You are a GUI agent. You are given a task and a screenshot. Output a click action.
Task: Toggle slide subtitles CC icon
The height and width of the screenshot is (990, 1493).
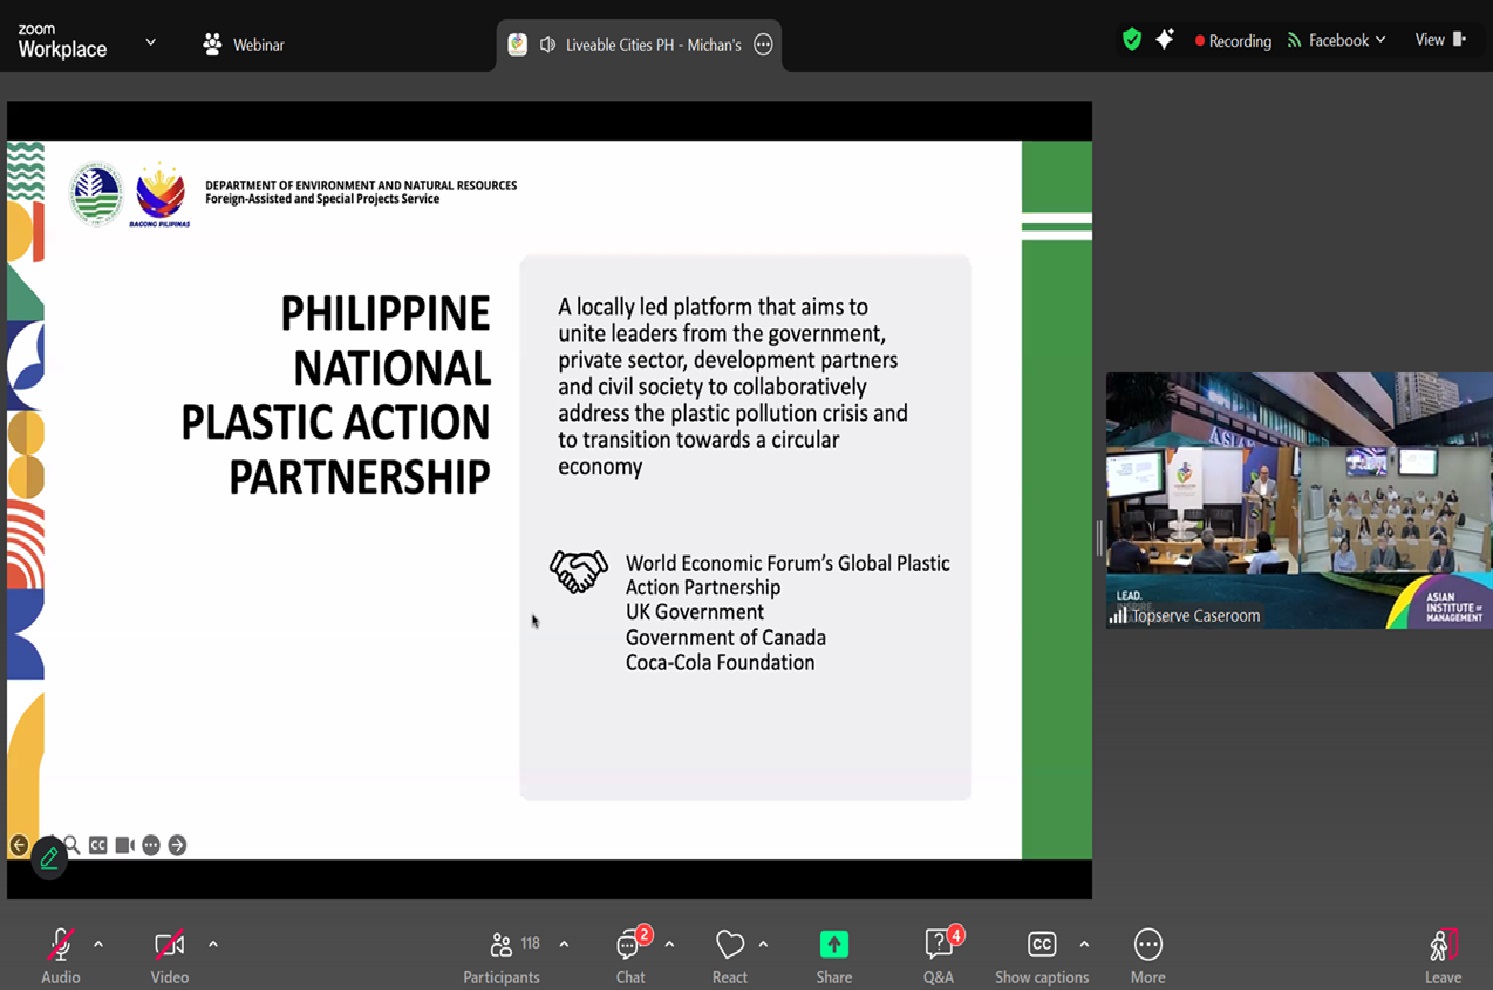point(98,846)
